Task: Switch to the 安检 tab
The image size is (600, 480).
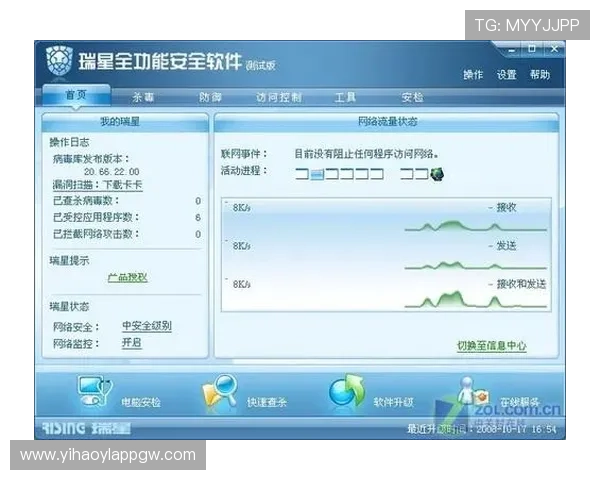Action: (x=412, y=98)
